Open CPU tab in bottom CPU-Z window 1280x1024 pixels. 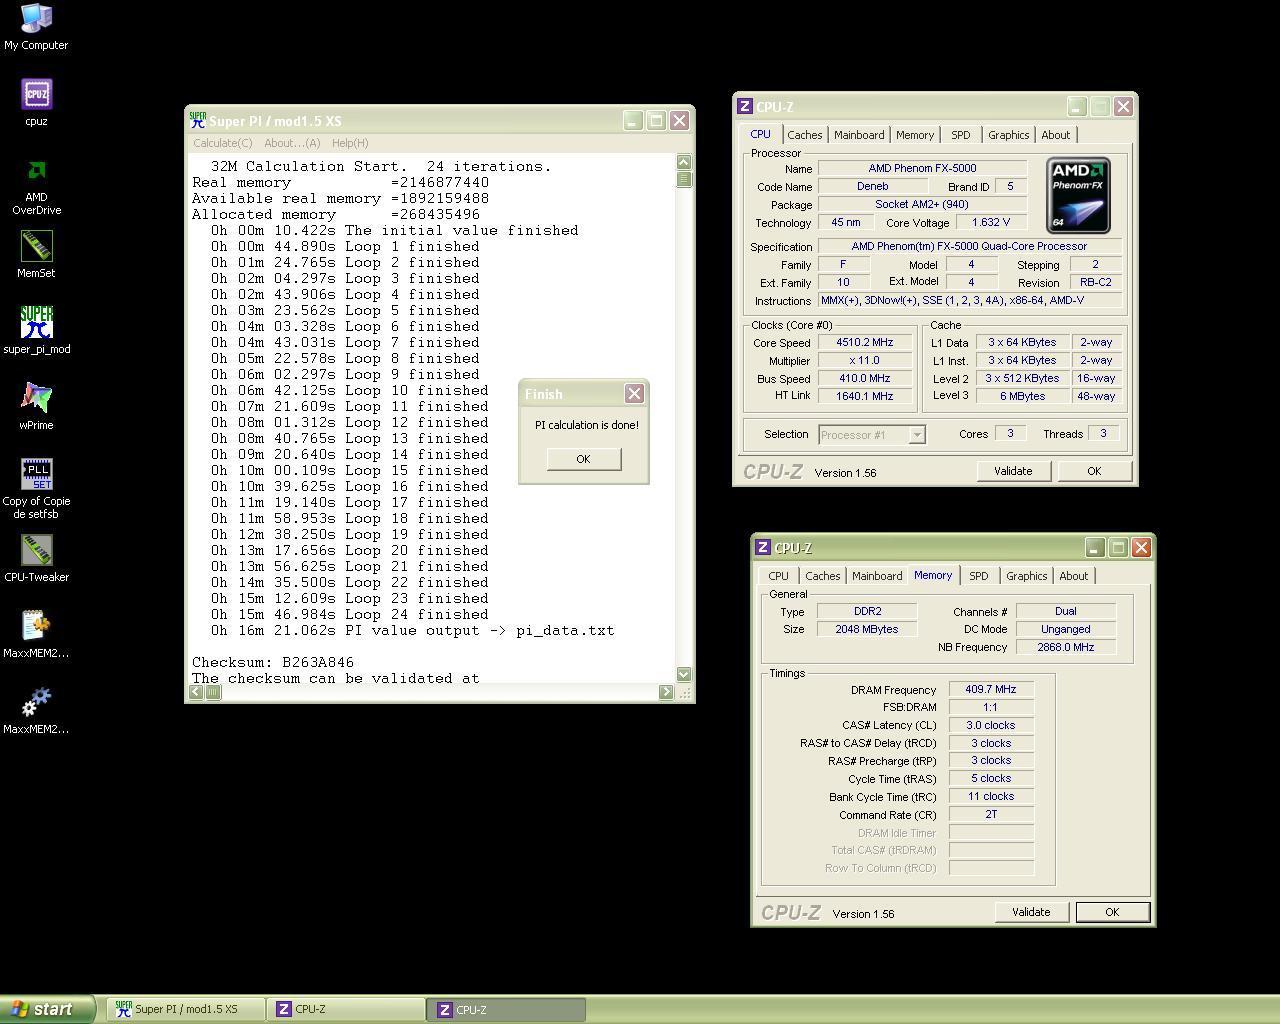[778, 576]
